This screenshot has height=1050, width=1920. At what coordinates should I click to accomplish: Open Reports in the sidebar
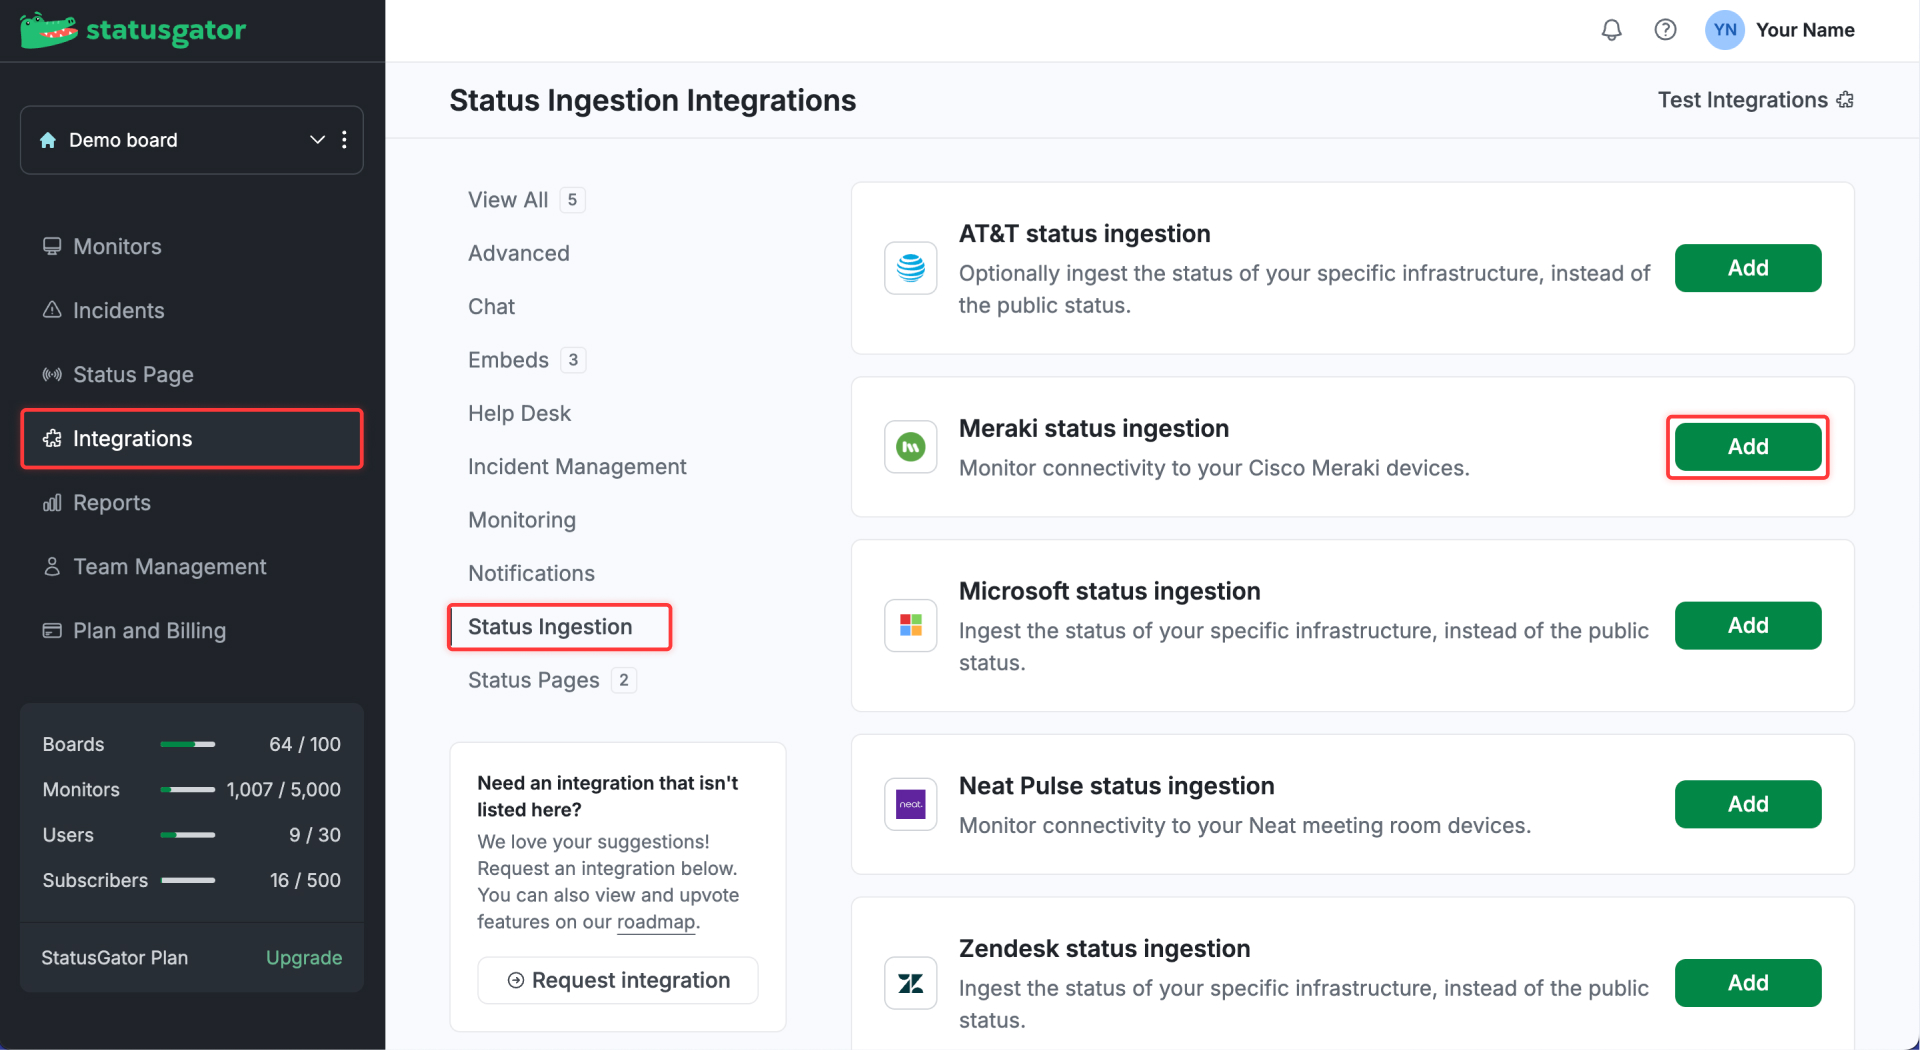tap(192, 502)
